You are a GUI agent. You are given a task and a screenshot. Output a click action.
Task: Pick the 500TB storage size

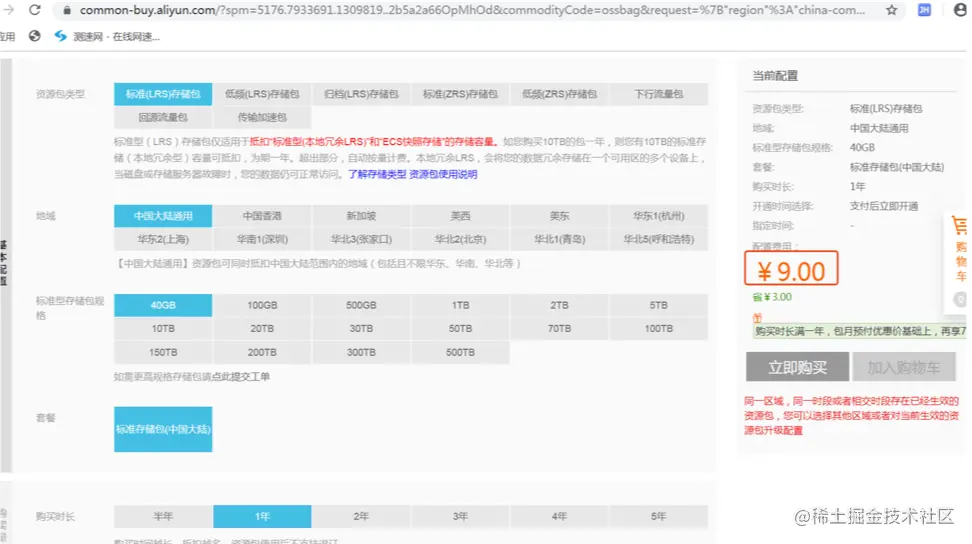461,353
